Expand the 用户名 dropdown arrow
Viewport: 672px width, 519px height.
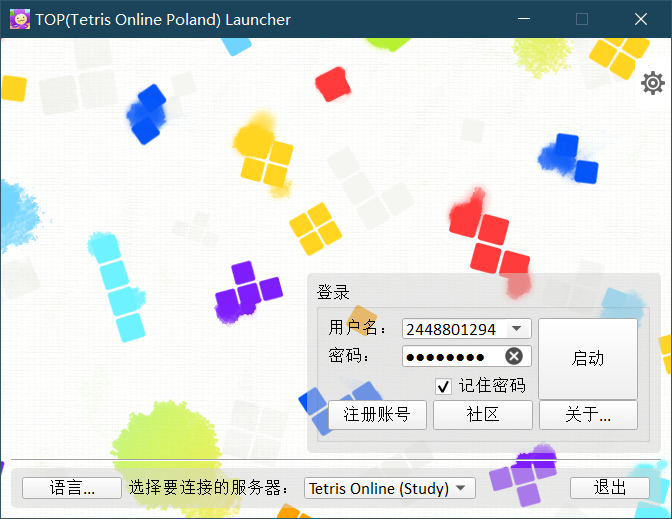[x=516, y=329]
